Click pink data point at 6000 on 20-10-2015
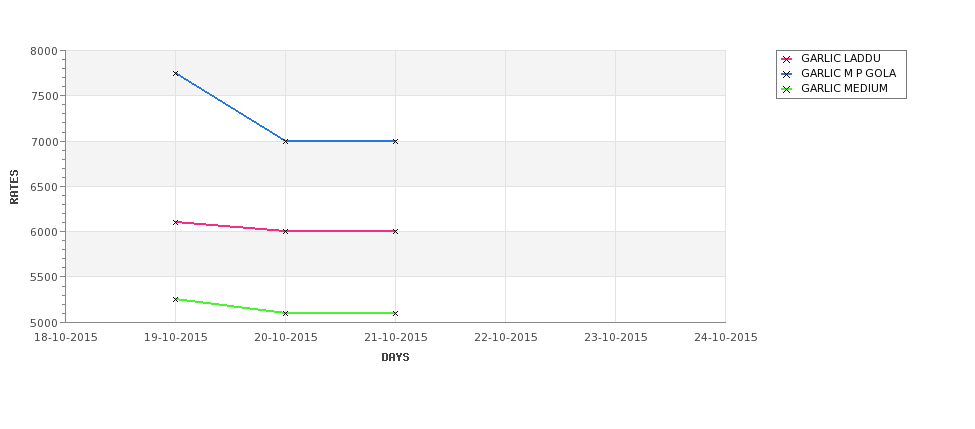The height and width of the screenshot is (429, 975). 285,231
